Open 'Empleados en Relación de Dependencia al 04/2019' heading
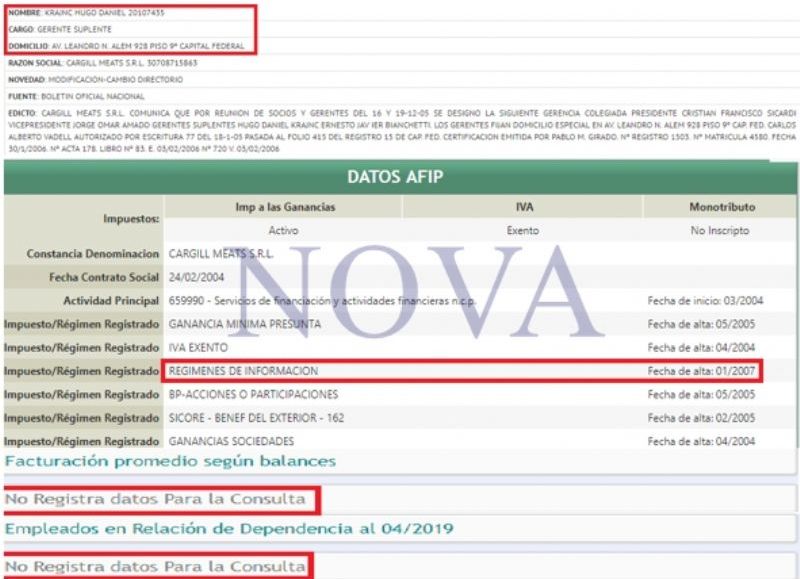The image size is (800, 579). tap(229, 528)
